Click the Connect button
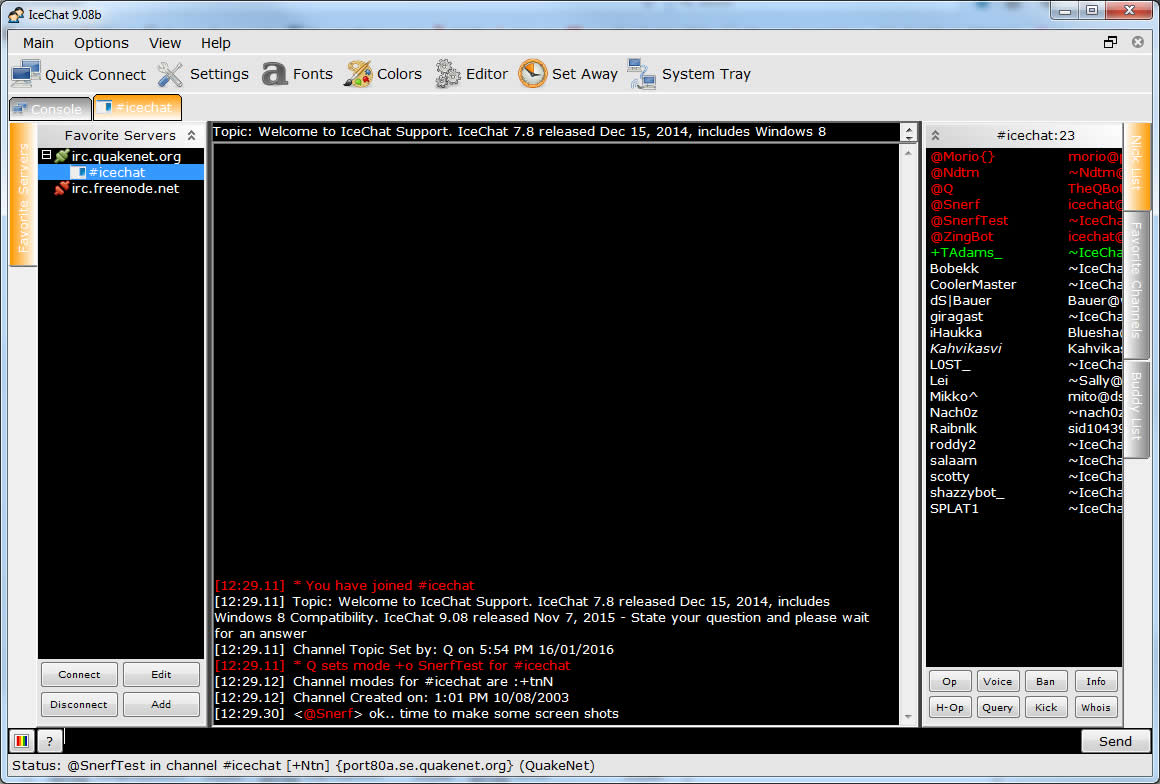The width and height of the screenshot is (1160, 784). click(x=79, y=675)
